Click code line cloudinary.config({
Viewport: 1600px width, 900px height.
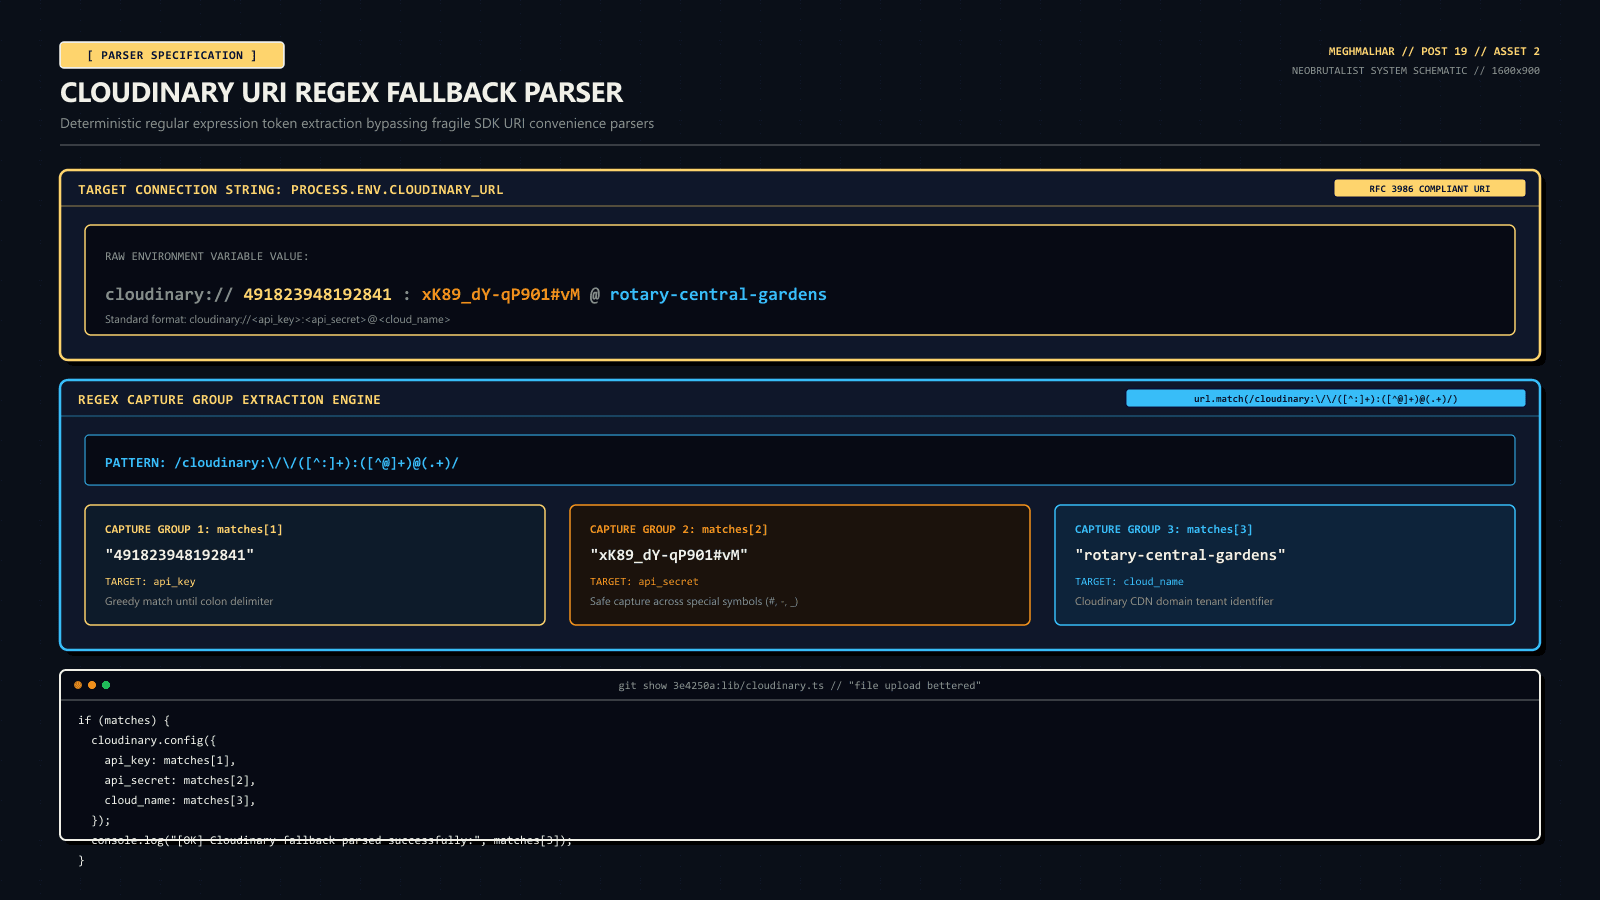[x=153, y=740]
